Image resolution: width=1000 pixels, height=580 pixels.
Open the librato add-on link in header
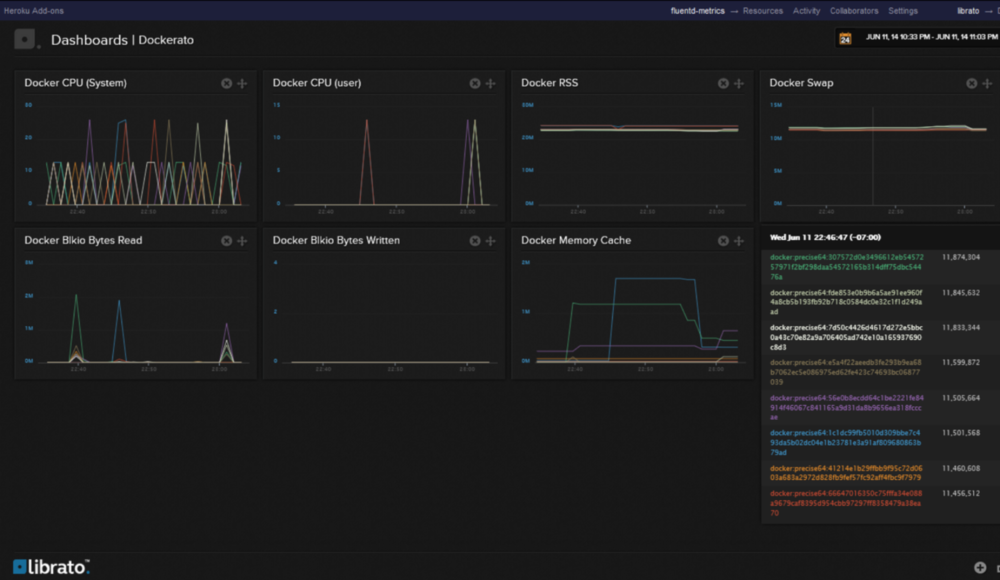tap(967, 11)
